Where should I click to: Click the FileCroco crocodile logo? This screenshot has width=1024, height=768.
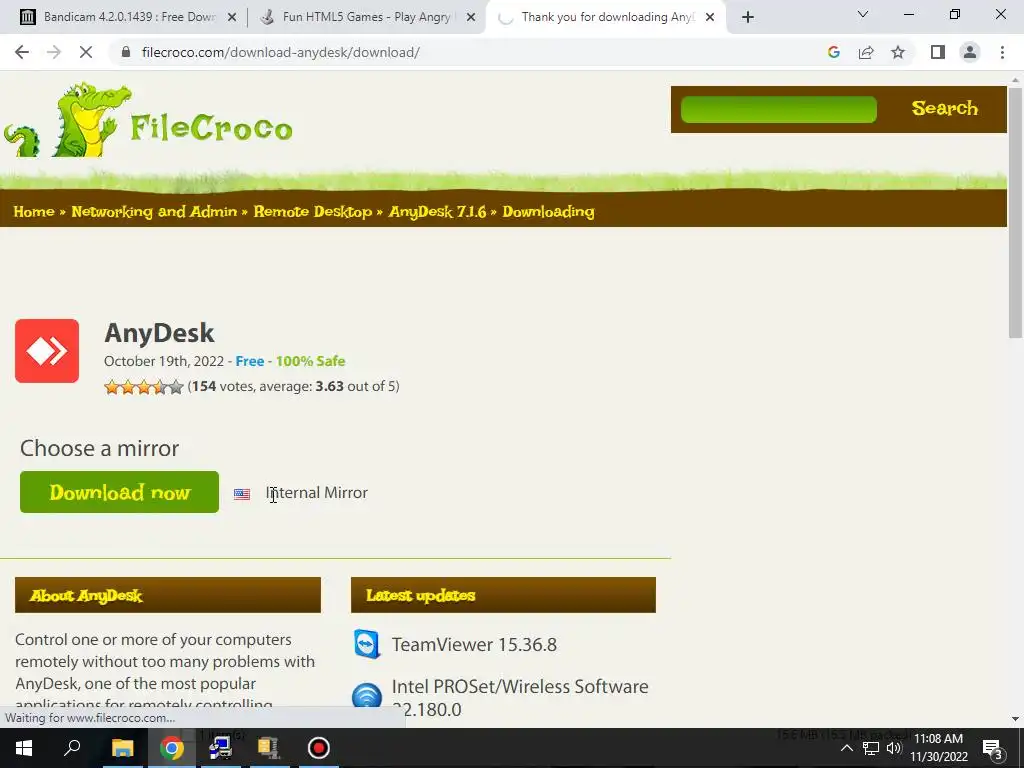click(148, 121)
